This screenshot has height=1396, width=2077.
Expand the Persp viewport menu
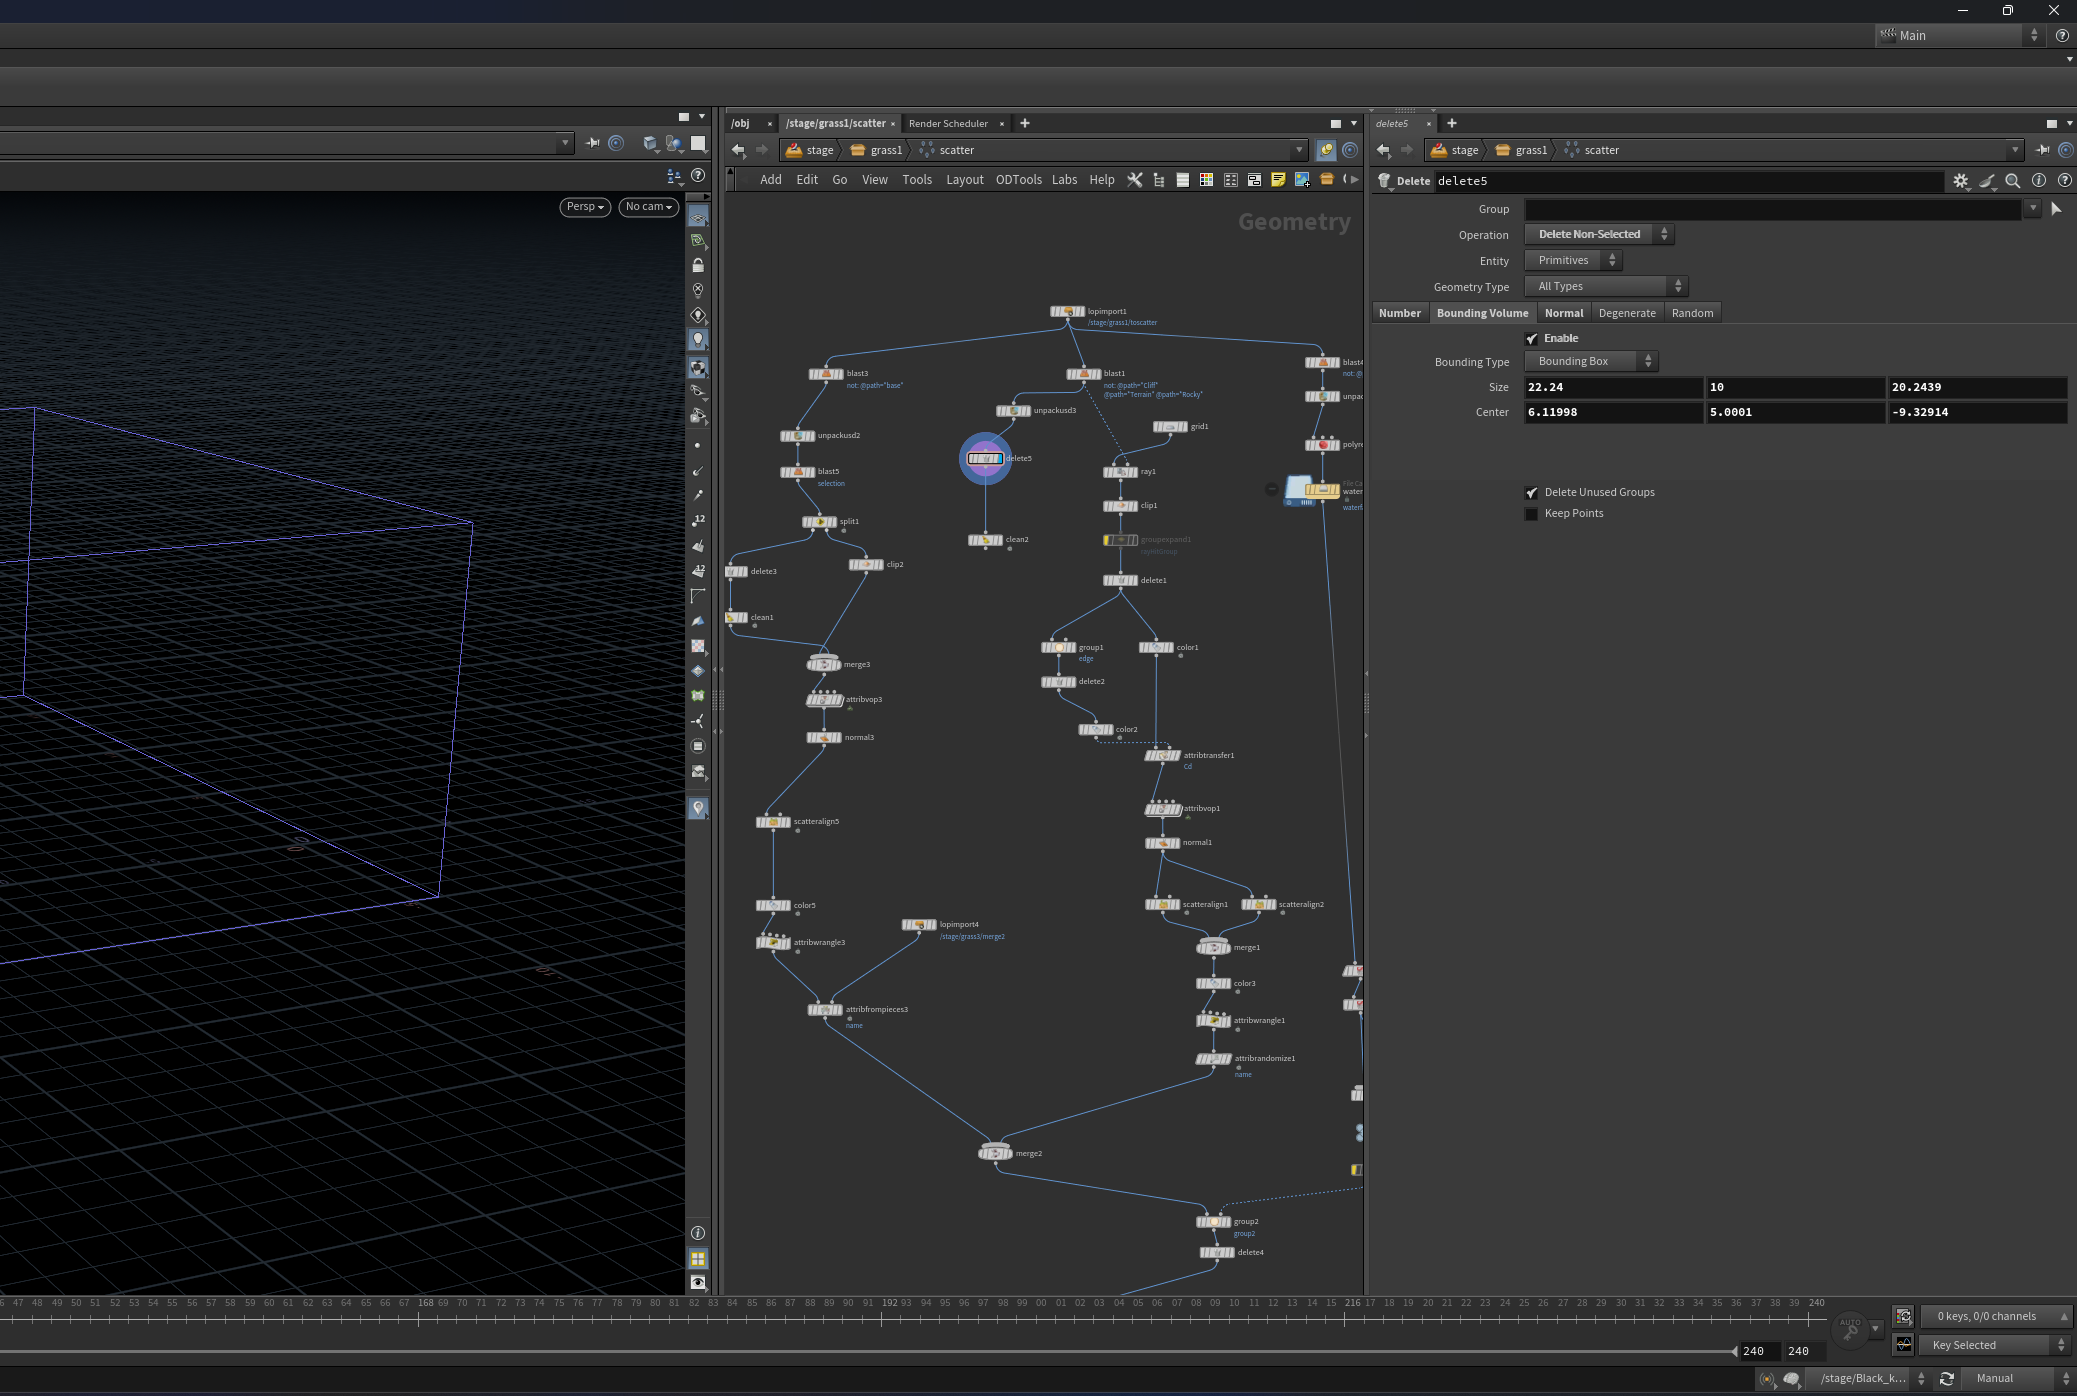click(x=585, y=207)
